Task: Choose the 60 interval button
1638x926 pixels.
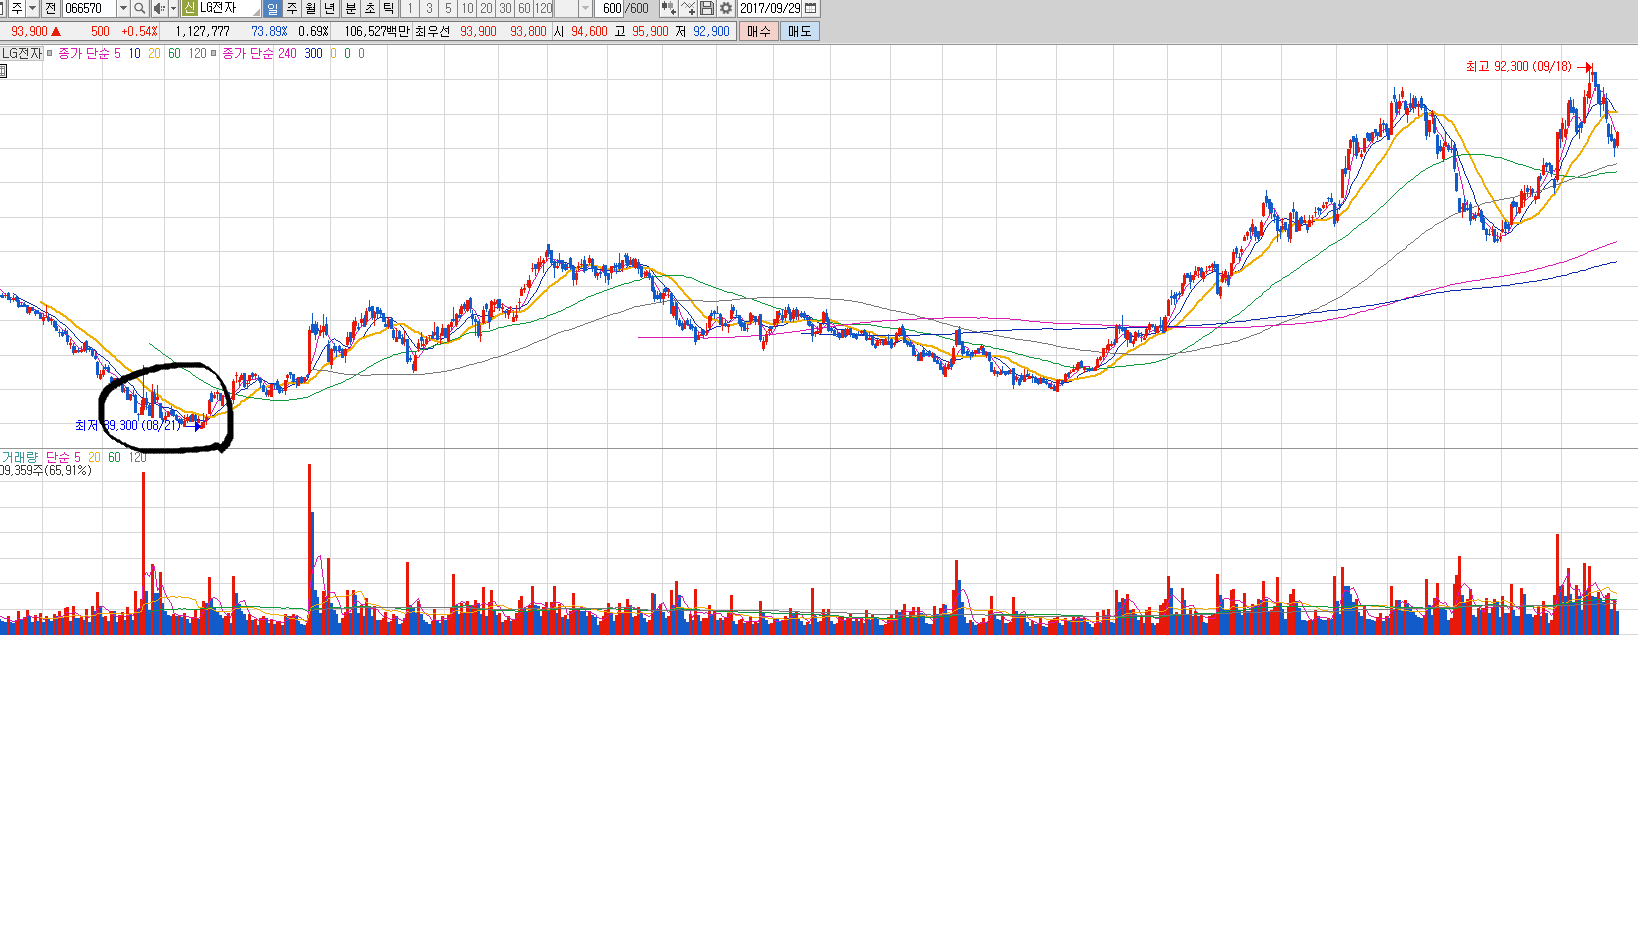Action: coord(524,8)
